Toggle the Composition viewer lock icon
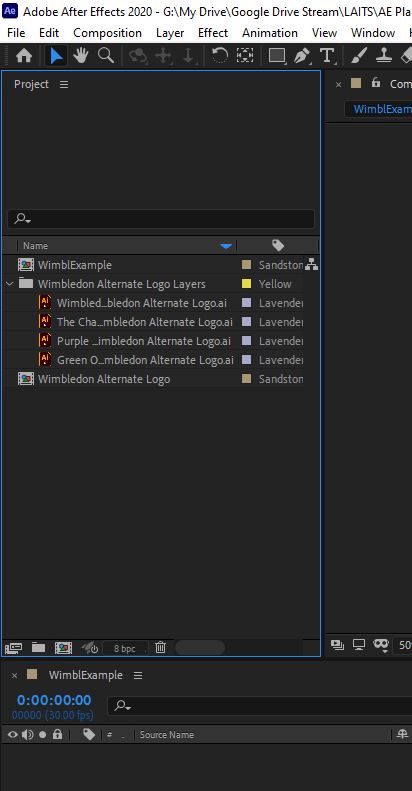The height and width of the screenshot is (791, 412). [376, 83]
